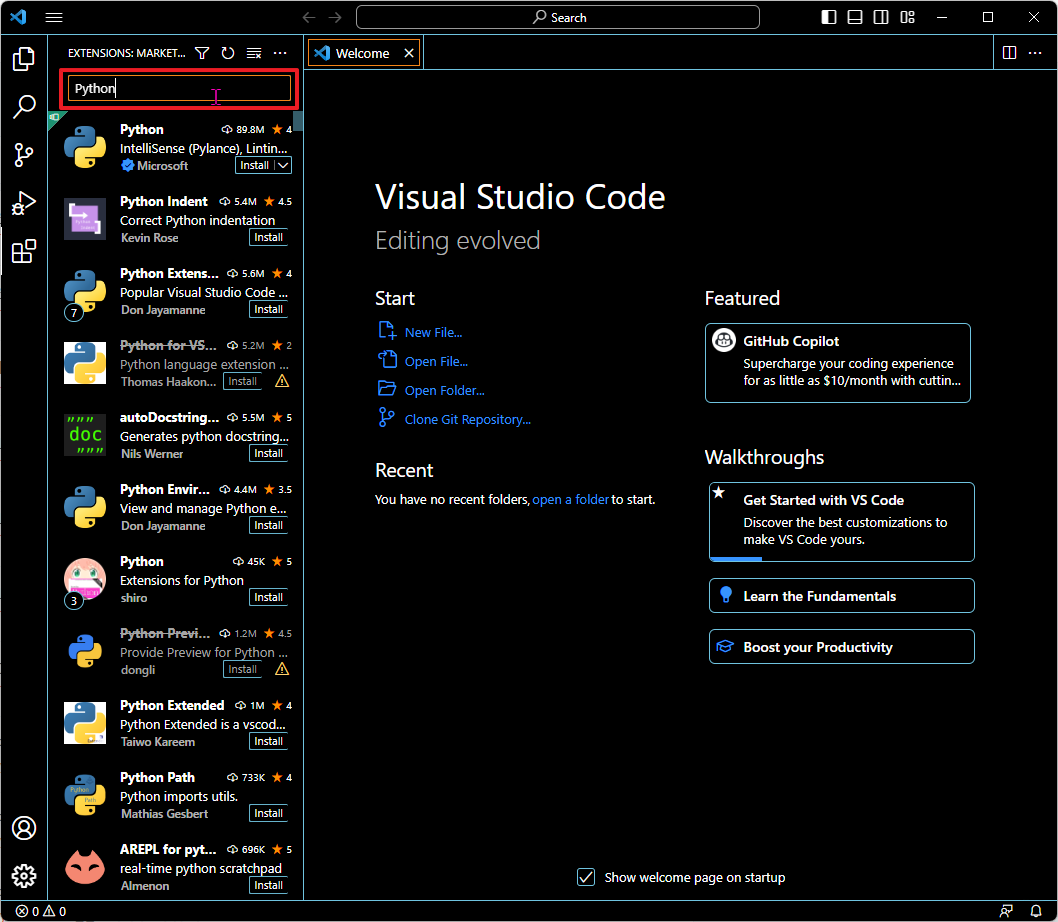The height and width of the screenshot is (922, 1058).
Task: Click the AREPL for python cat icon
Action: tap(85, 867)
